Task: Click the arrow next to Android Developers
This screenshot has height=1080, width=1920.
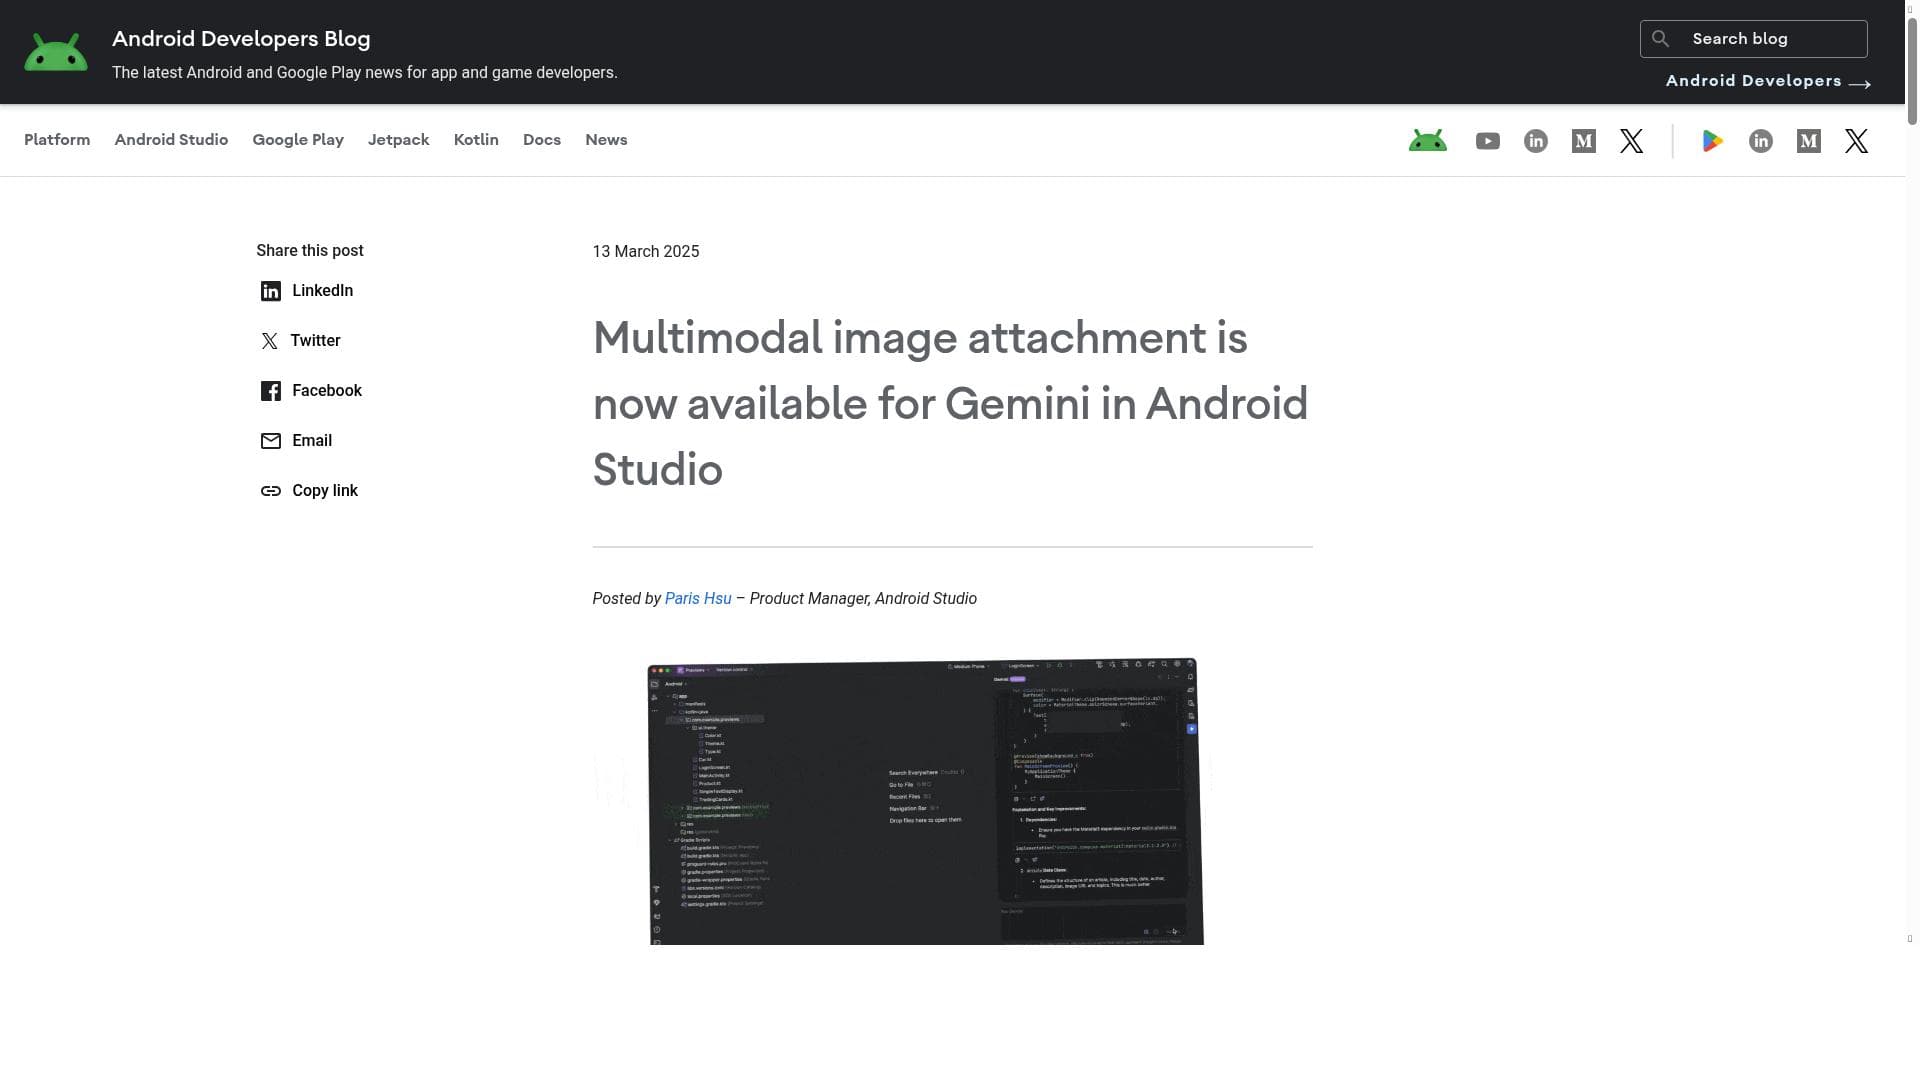Action: pyautogui.click(x=1859, y=84)
